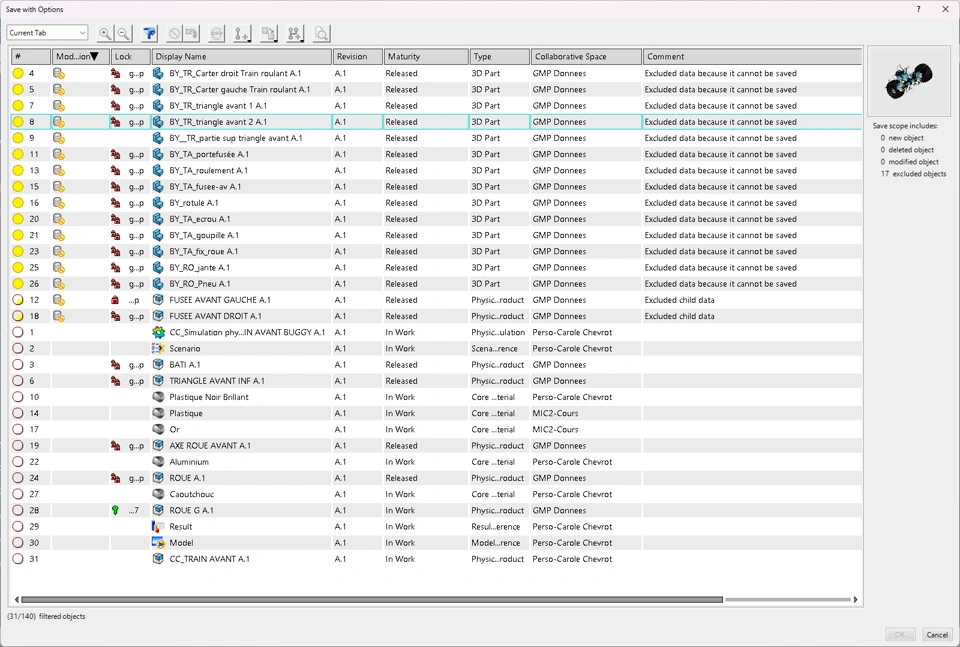This screenshot has height=647, width=960.
Task: Click the greyed OK button
Action: (900, 635)
